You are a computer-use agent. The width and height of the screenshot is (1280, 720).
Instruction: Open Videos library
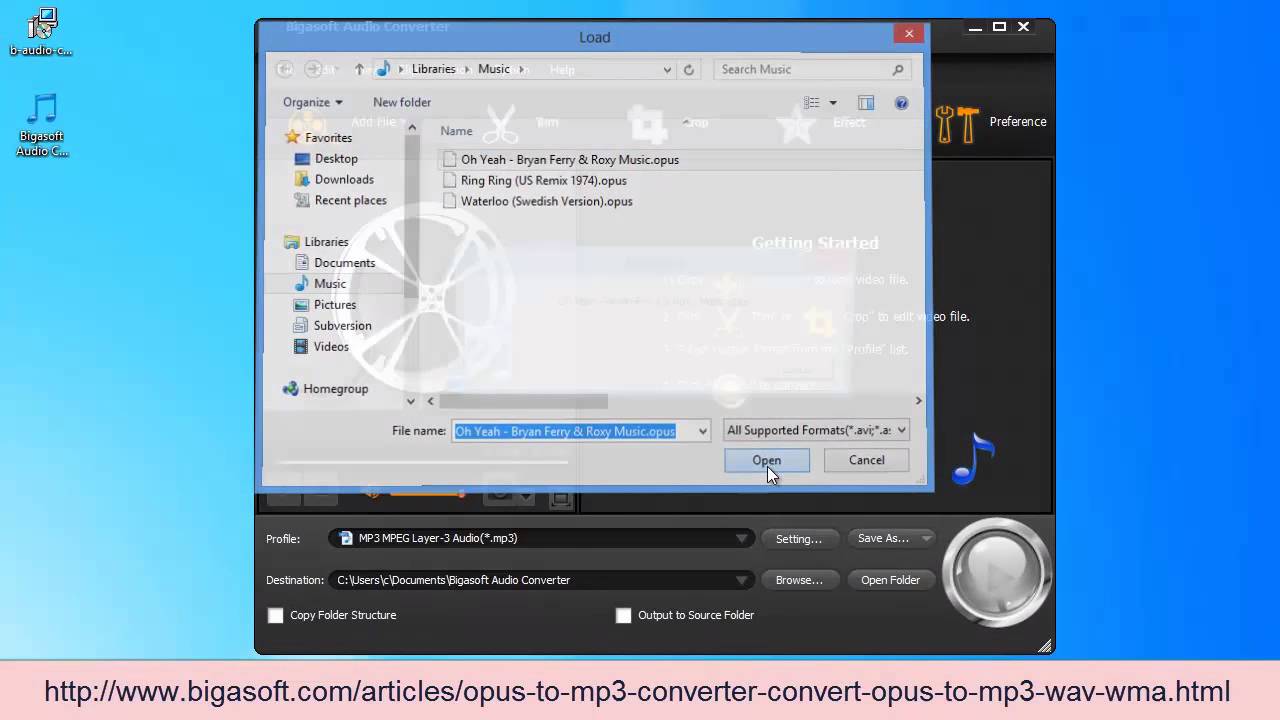[x=331, y=346]
